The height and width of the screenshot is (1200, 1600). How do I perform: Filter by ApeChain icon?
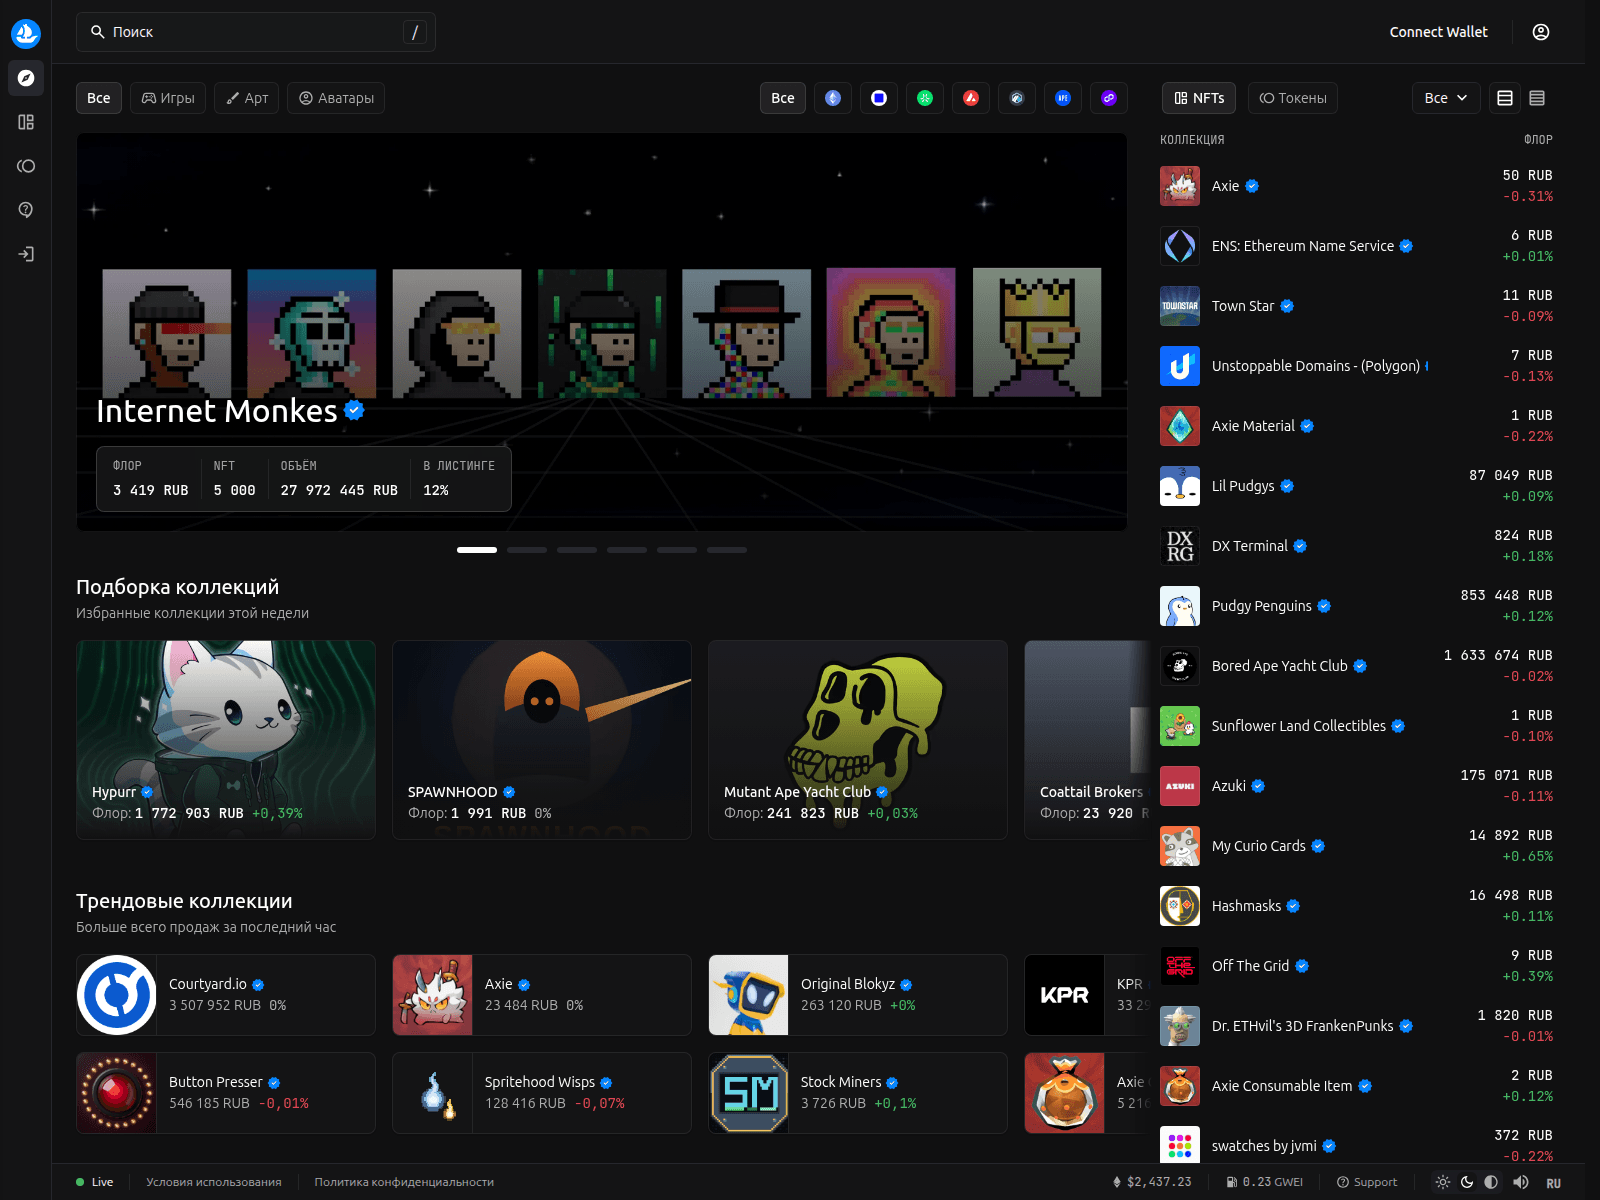point(1063,98)
